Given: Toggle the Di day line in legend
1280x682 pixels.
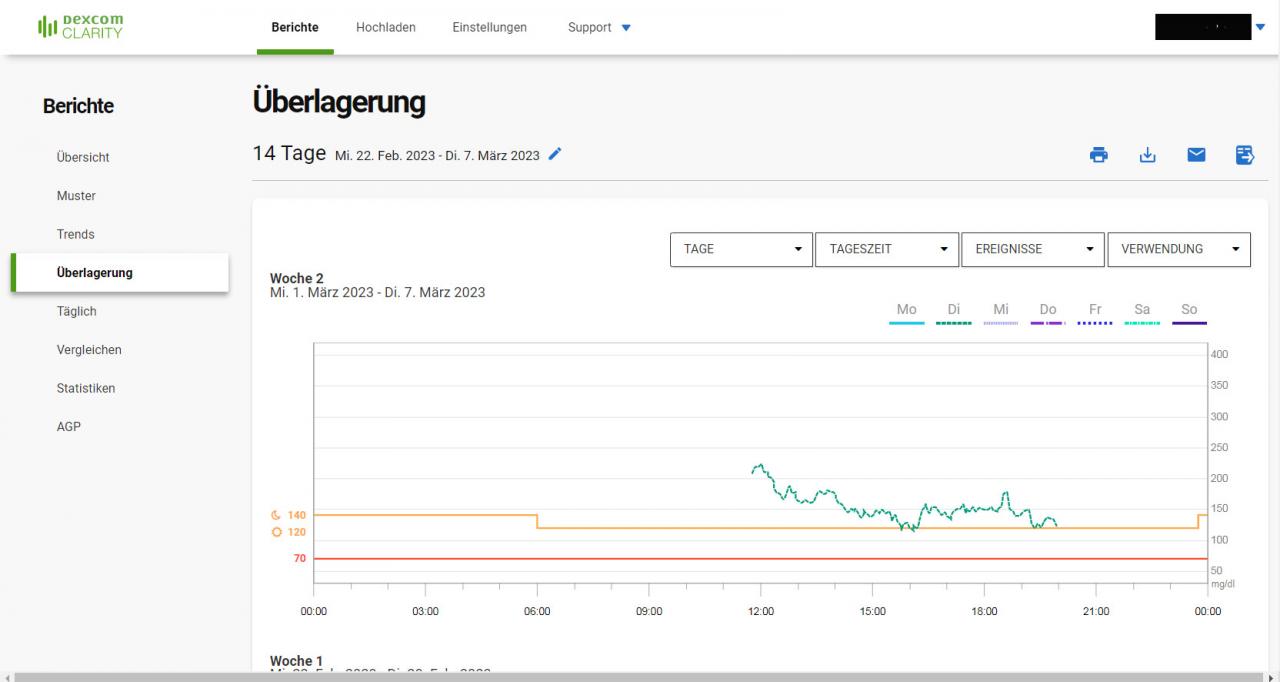Looking at the screenshot, I should tap(953, 314).
